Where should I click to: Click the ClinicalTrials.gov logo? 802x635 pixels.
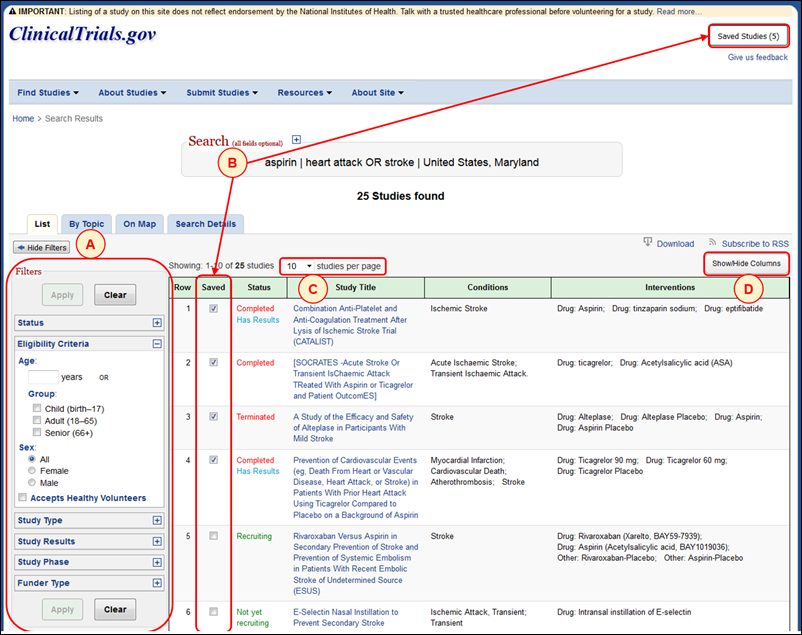[82, 34]
